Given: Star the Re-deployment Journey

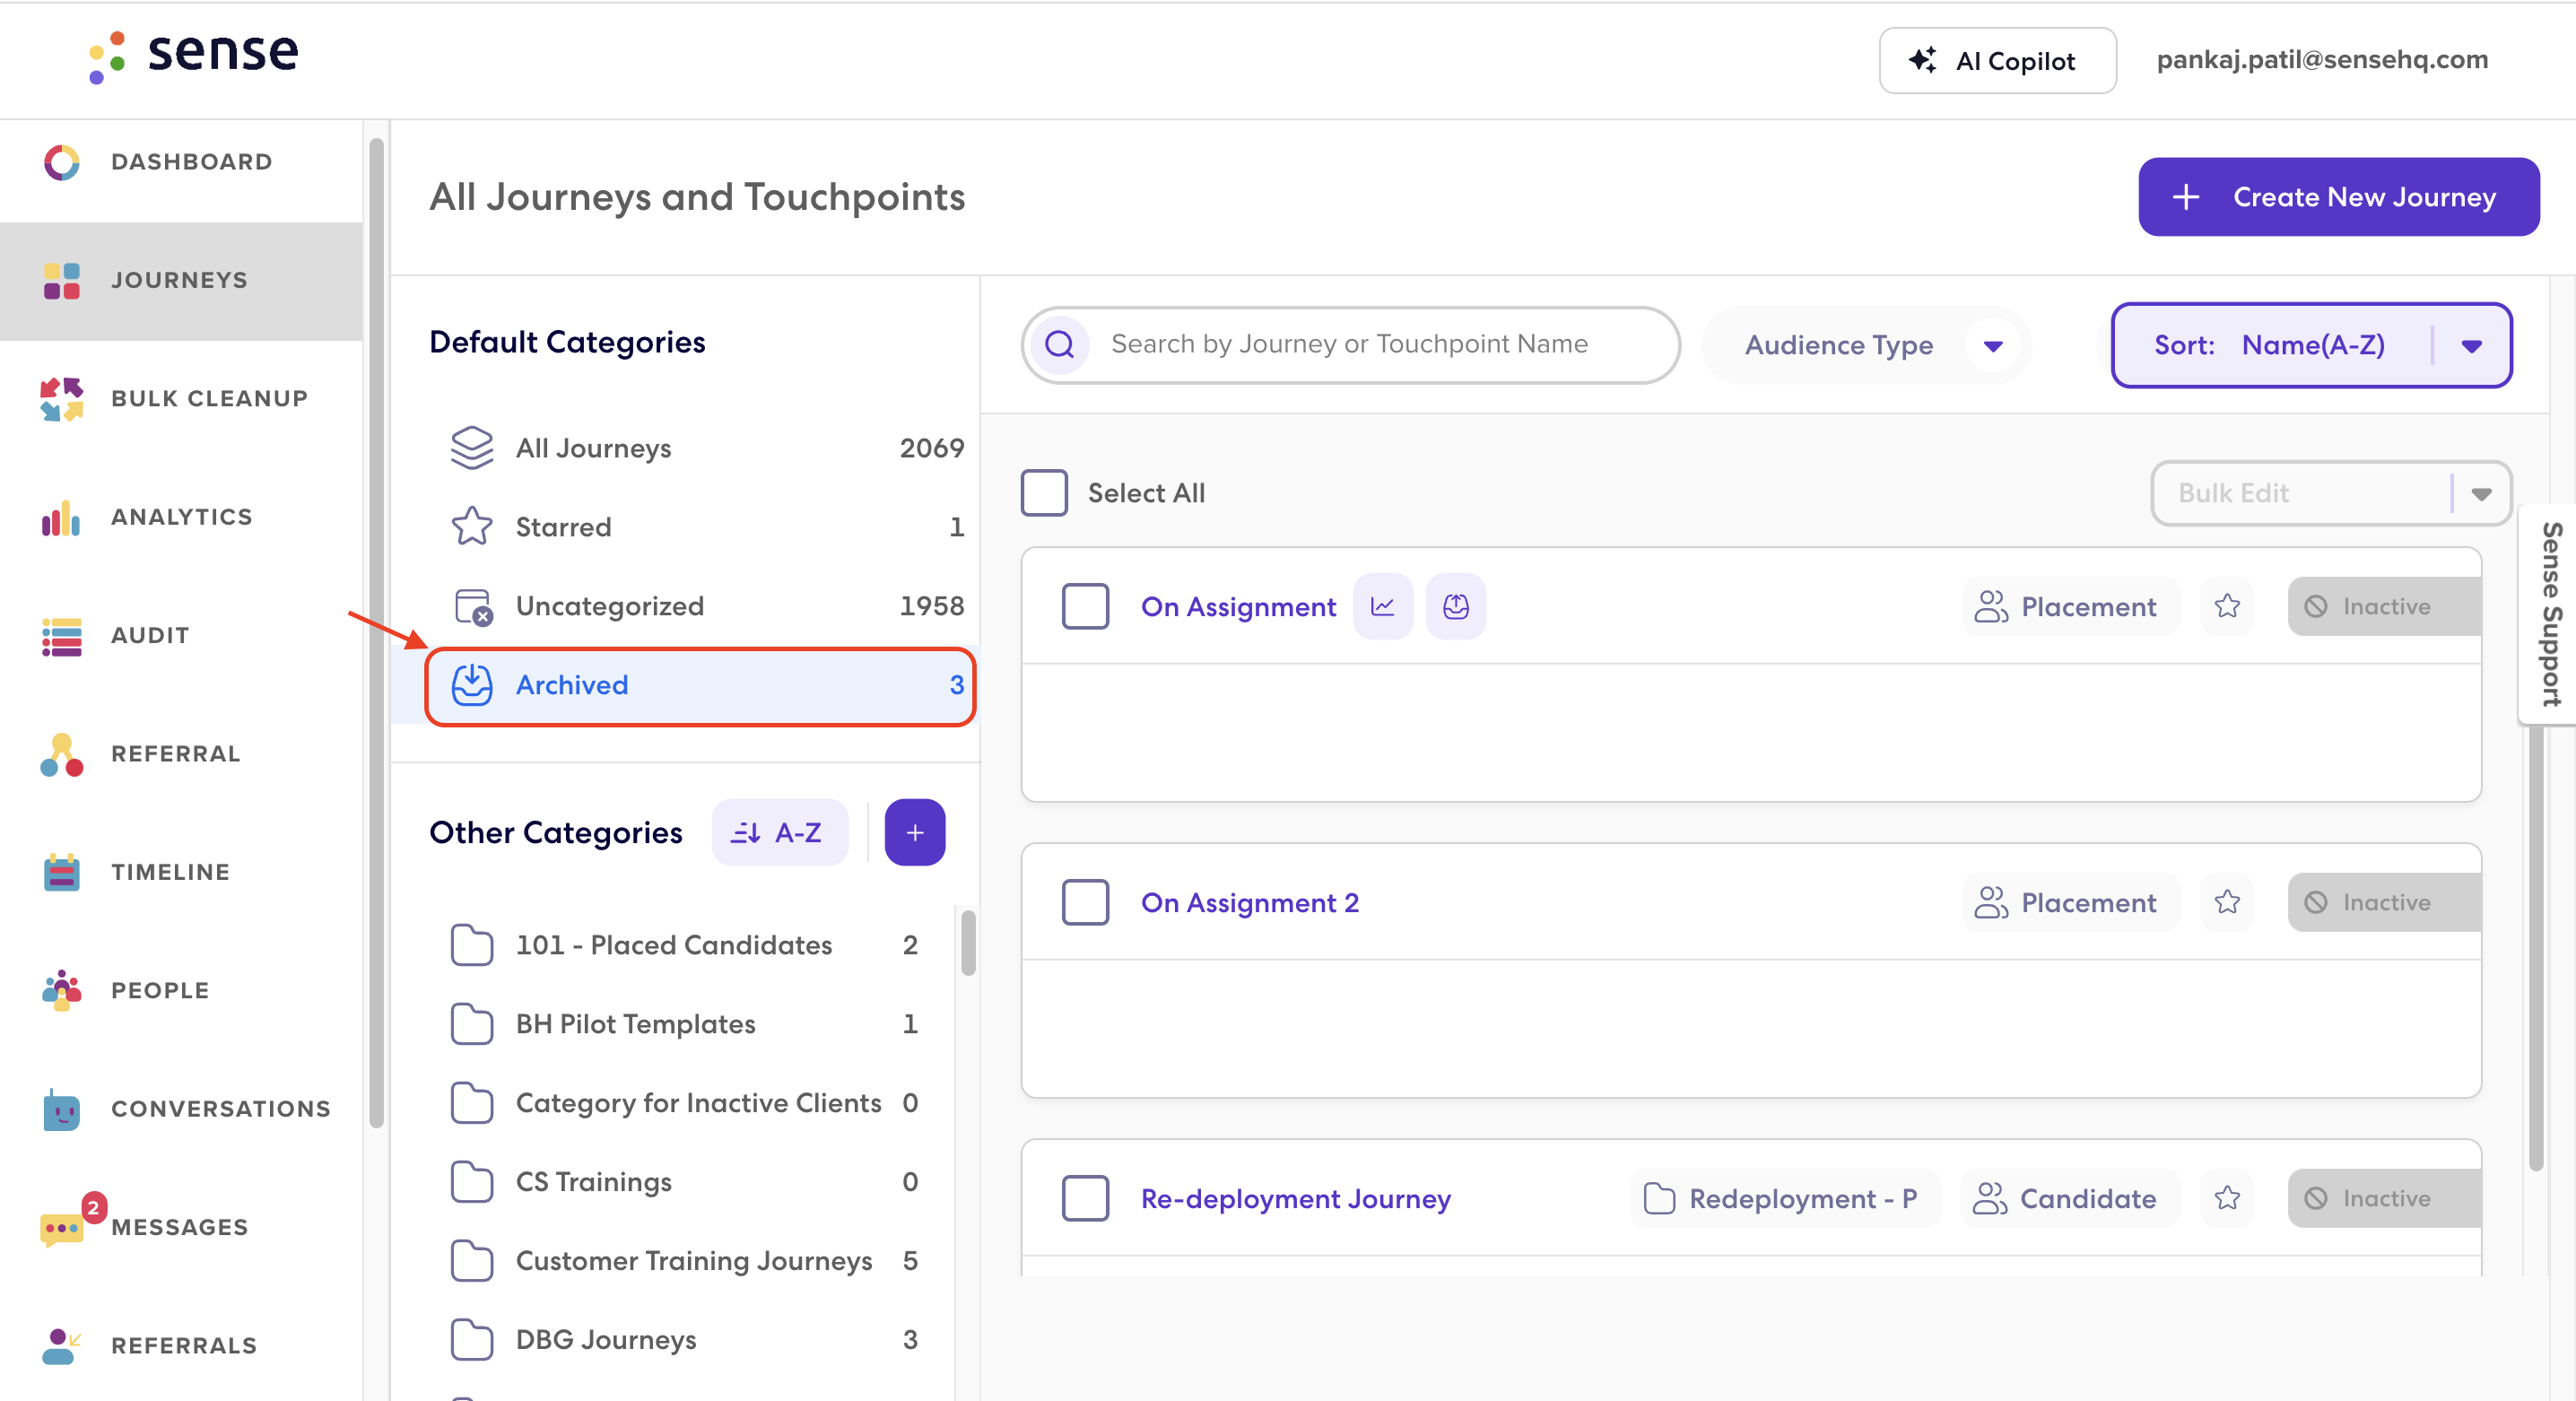Looking at the screenshot, I should click(2226, 1198).
